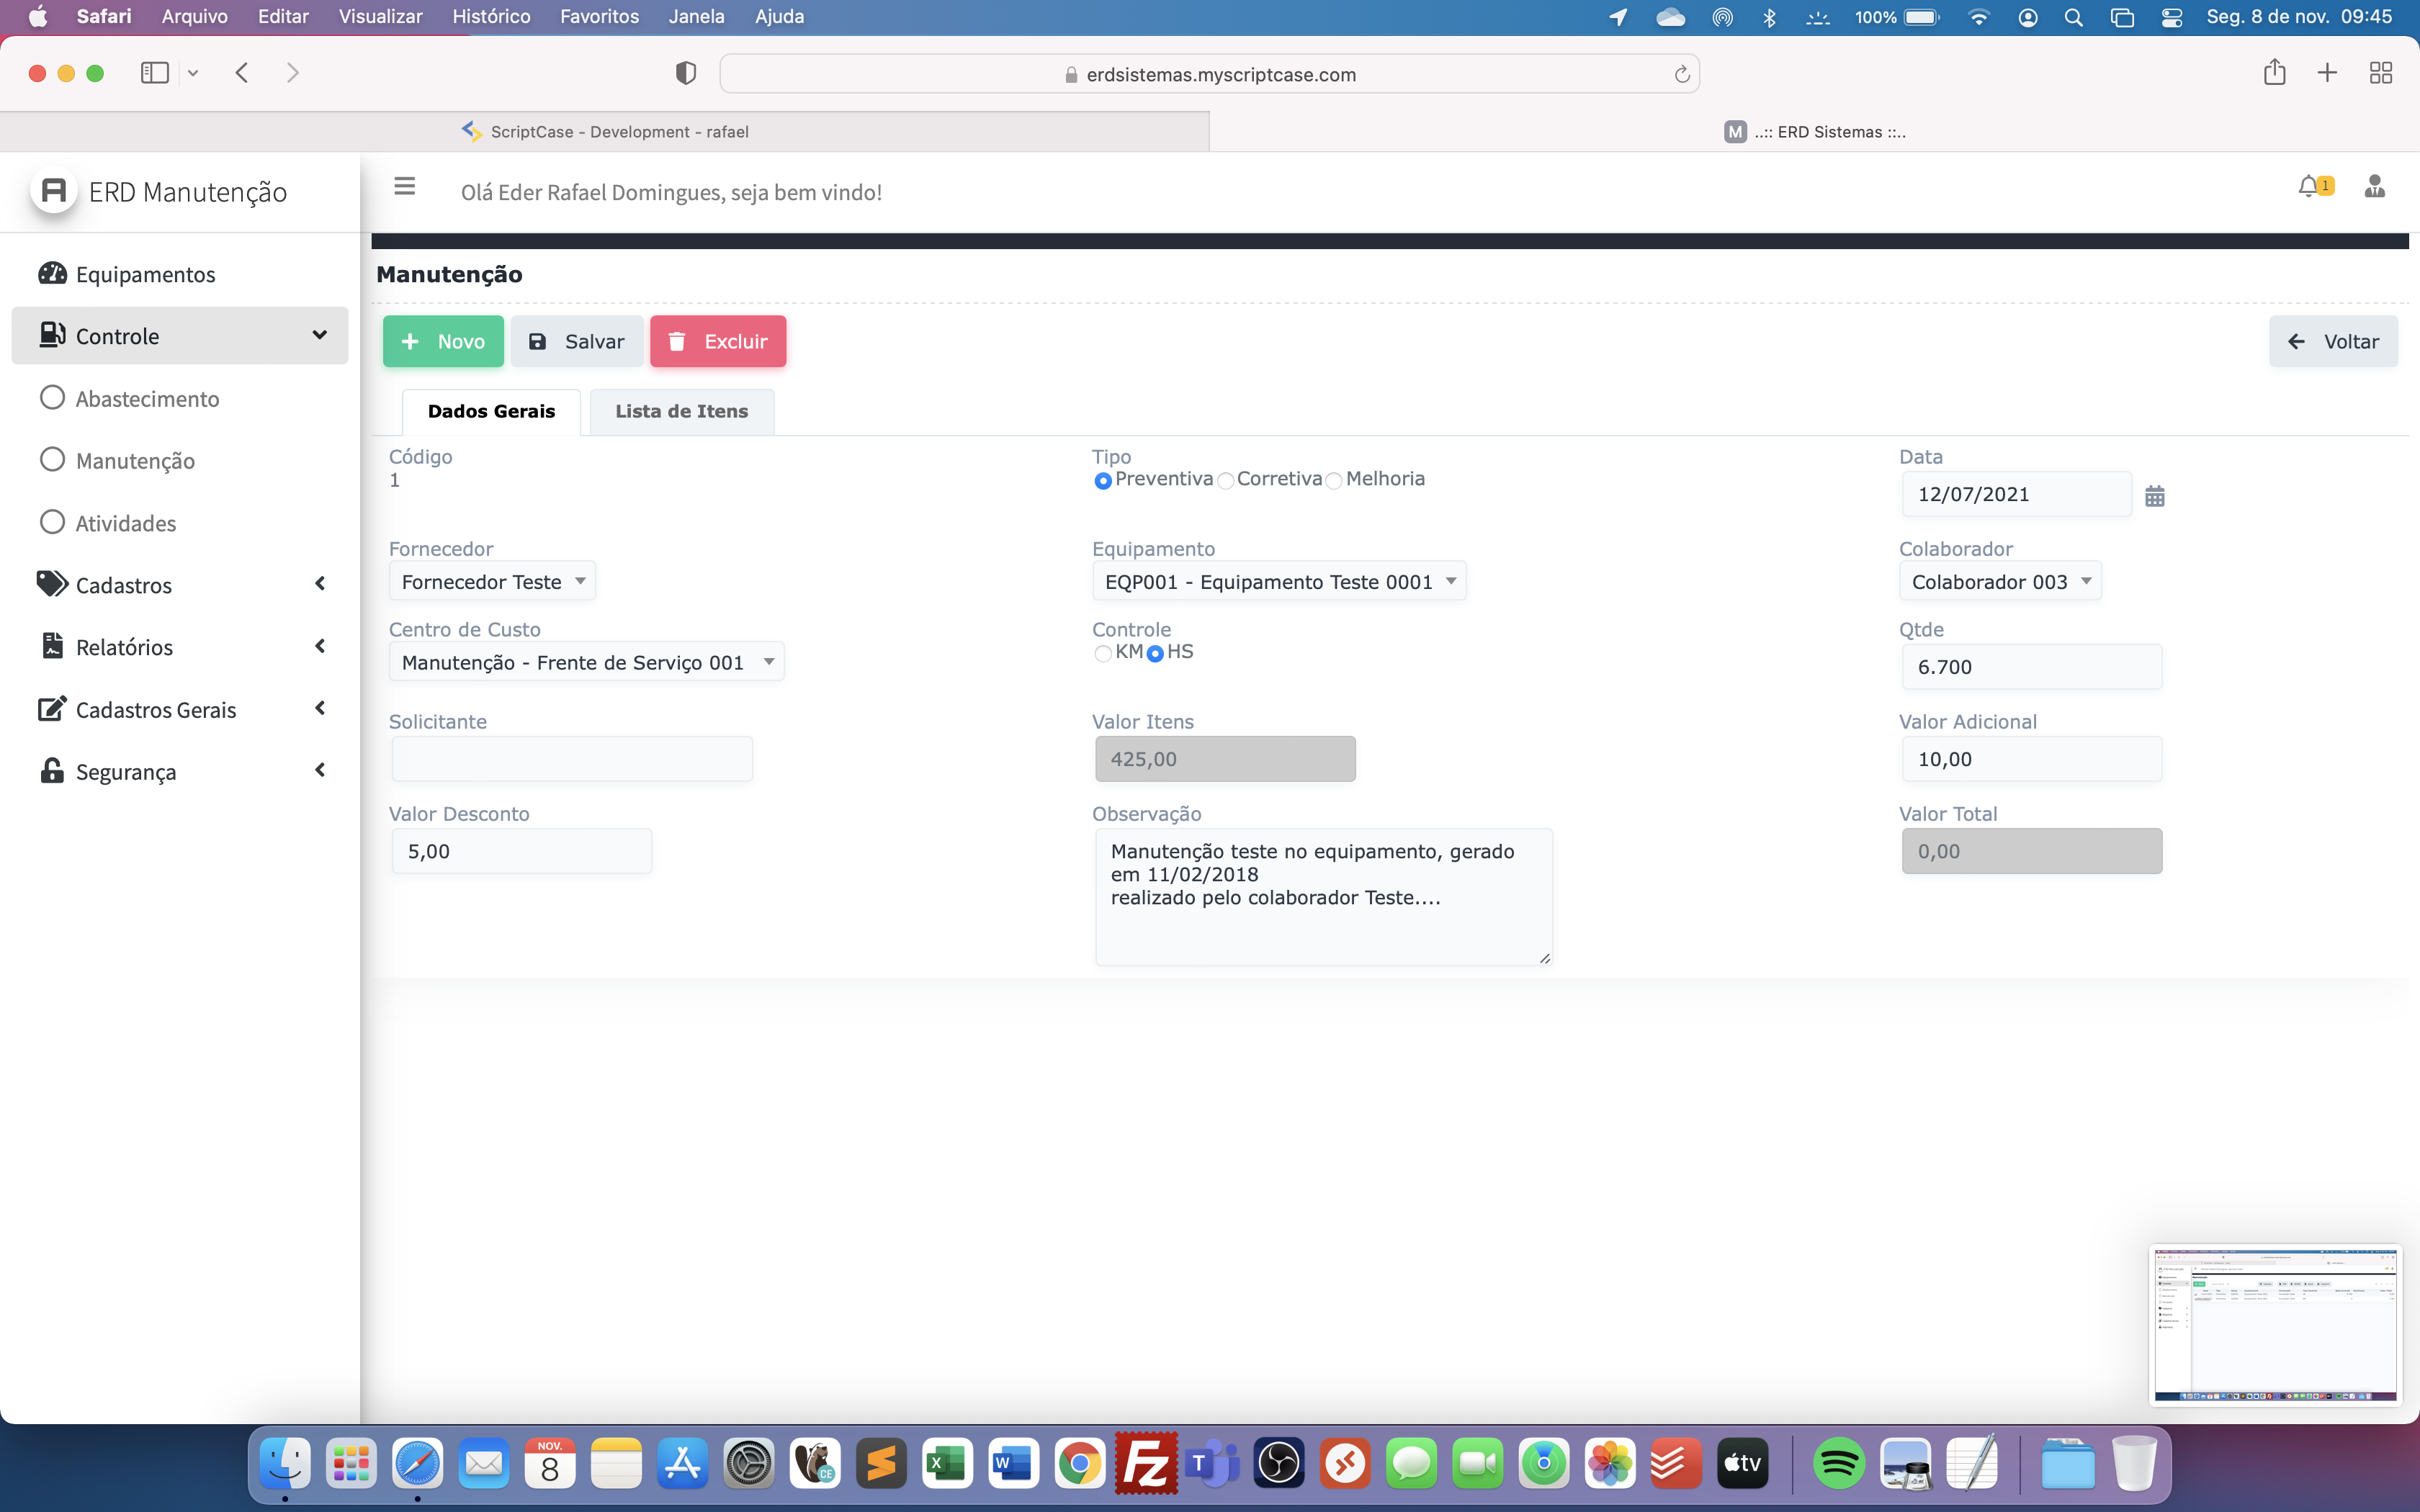
Task: Click the hamburger menu toggle icon
Action: point(404,186)
